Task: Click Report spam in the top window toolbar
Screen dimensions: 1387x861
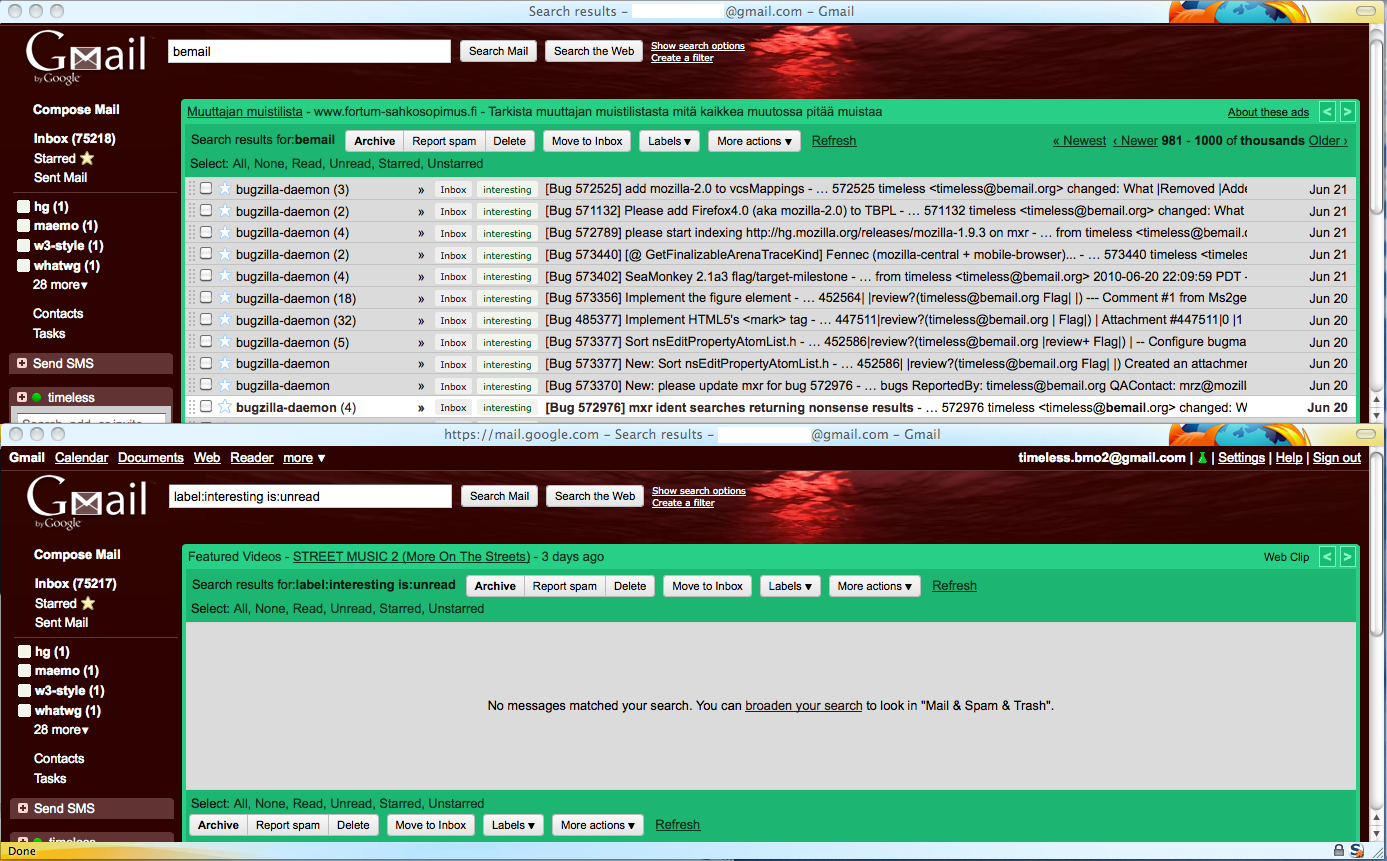Action: click(444, 141)
